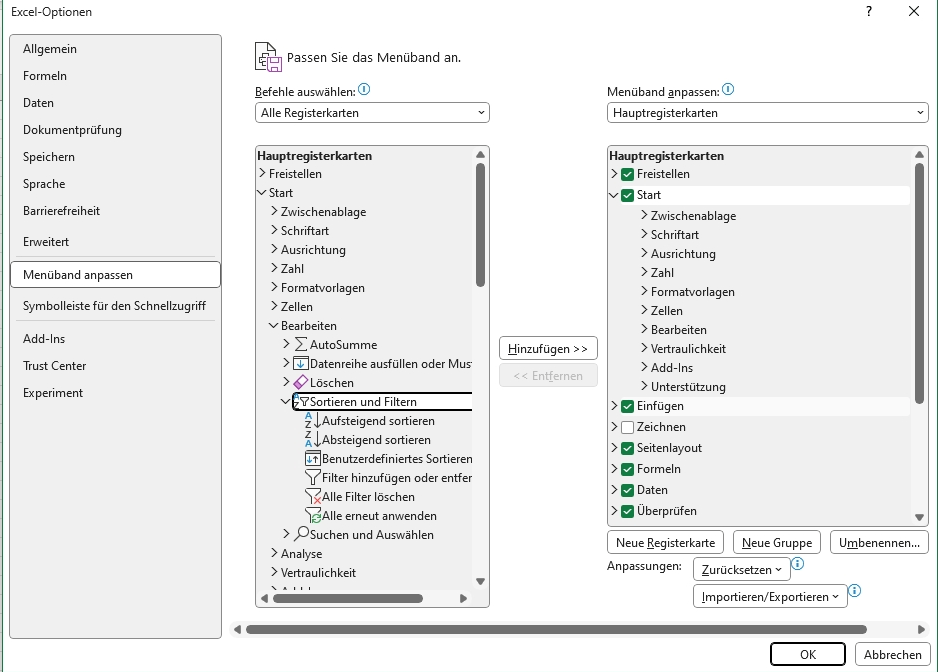This screenshot has width=938, height=672.
Task: Click the Sortieren und Filtern icon
Action: pos(301,402)
